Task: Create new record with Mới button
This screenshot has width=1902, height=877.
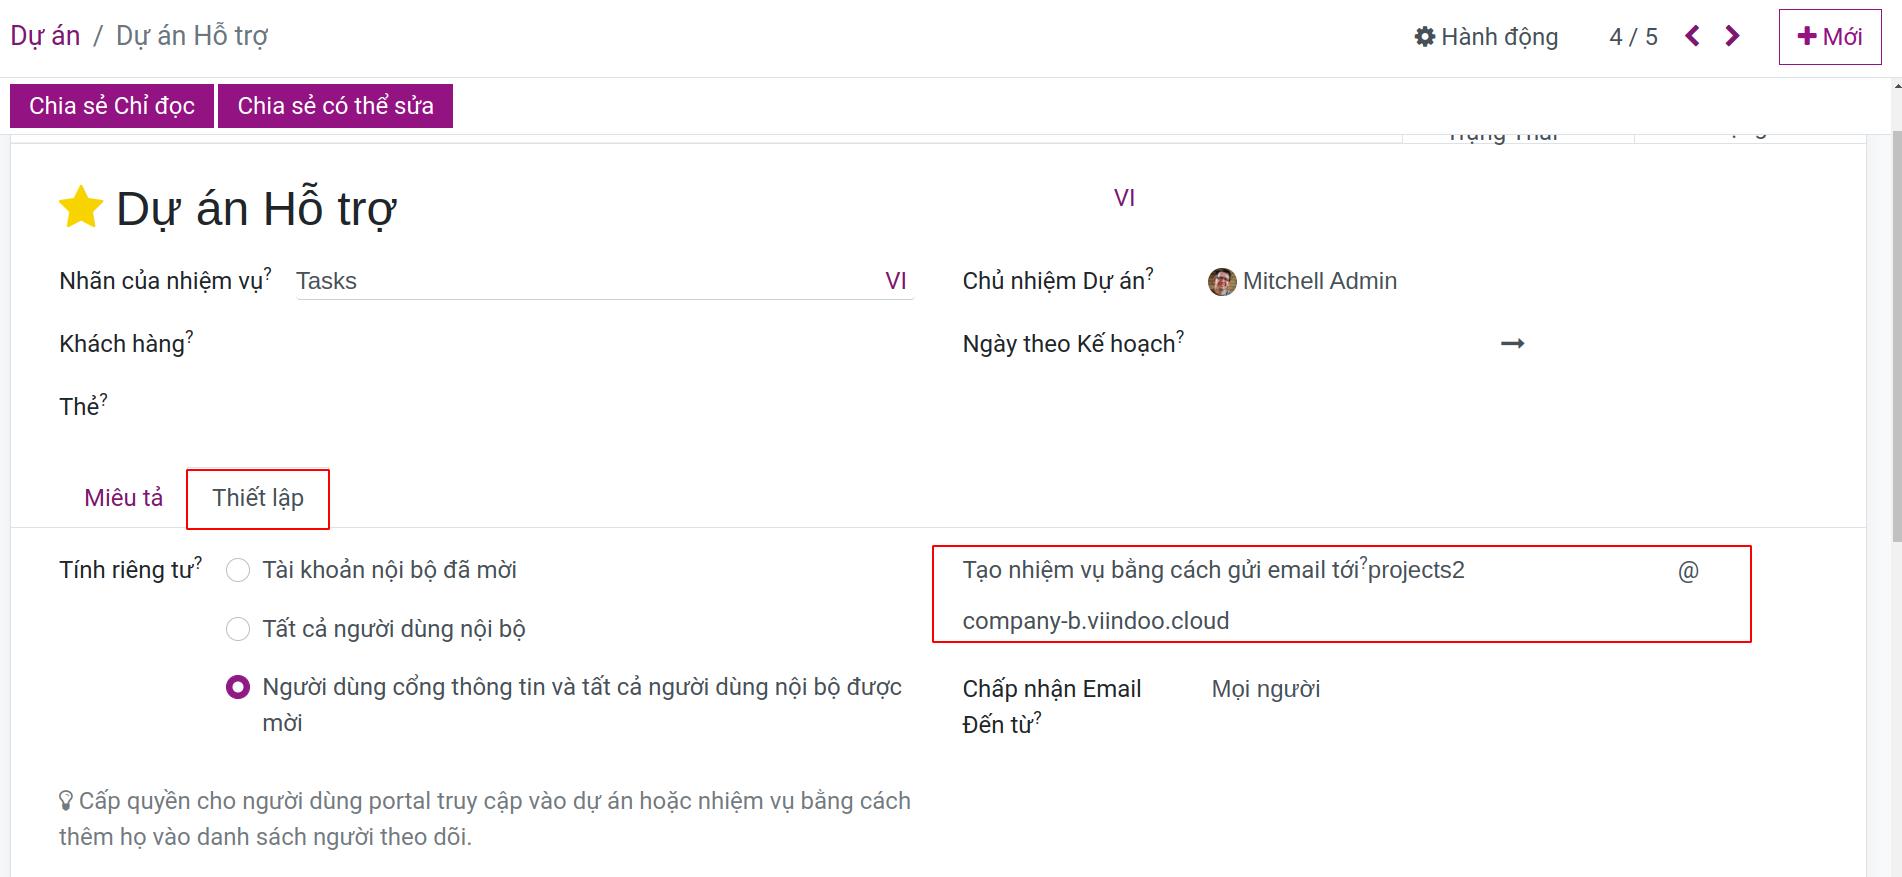Action: pos(1830,37)
